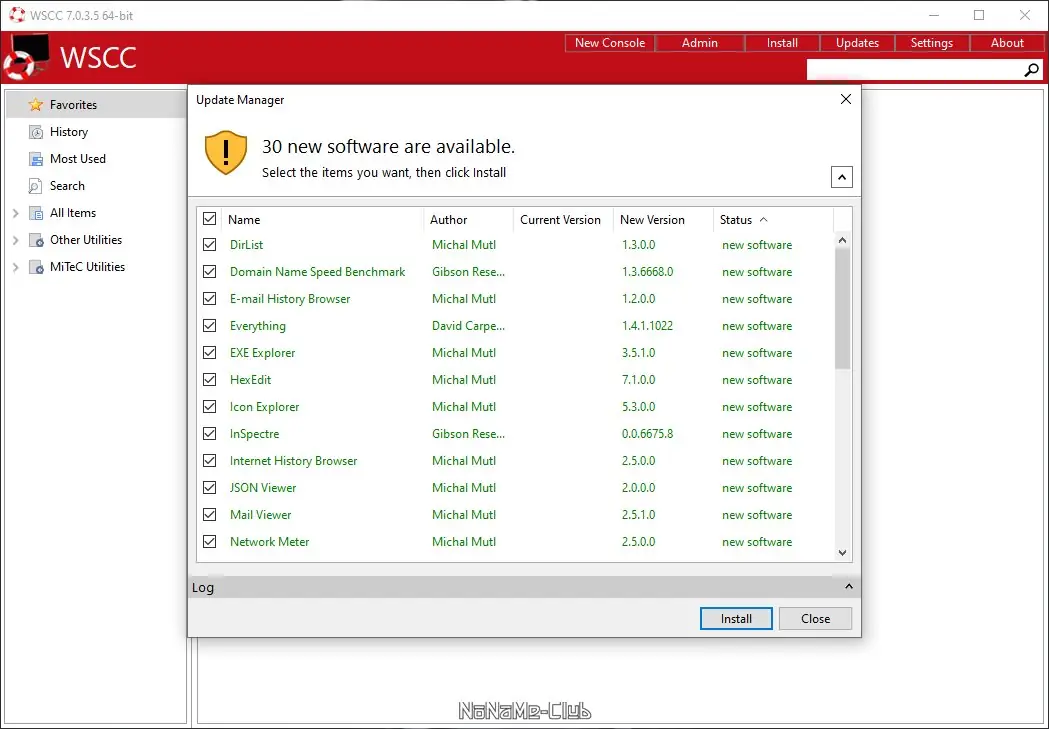Click the Other Utilities folder icon
Screen dimensions: 1049x729
36,240
